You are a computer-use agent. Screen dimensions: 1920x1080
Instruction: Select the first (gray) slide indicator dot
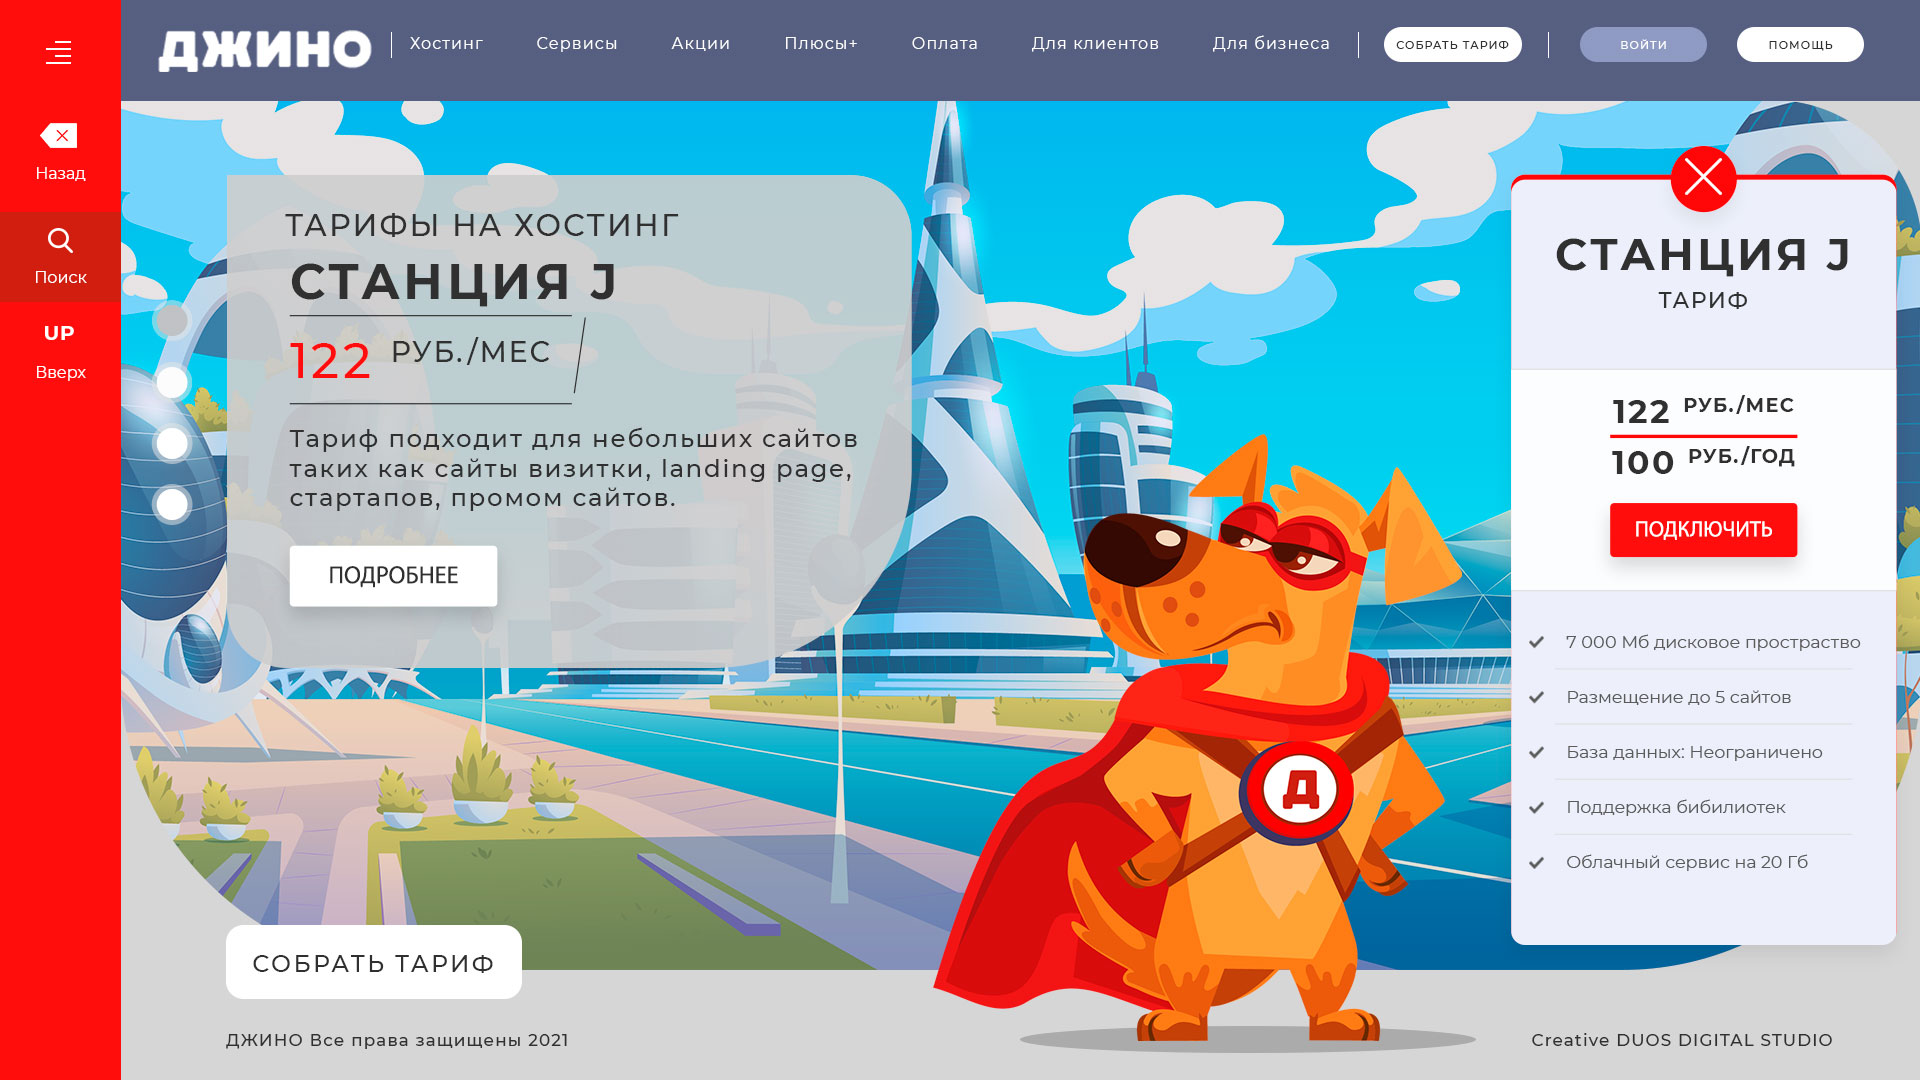[x=172, y=320]
